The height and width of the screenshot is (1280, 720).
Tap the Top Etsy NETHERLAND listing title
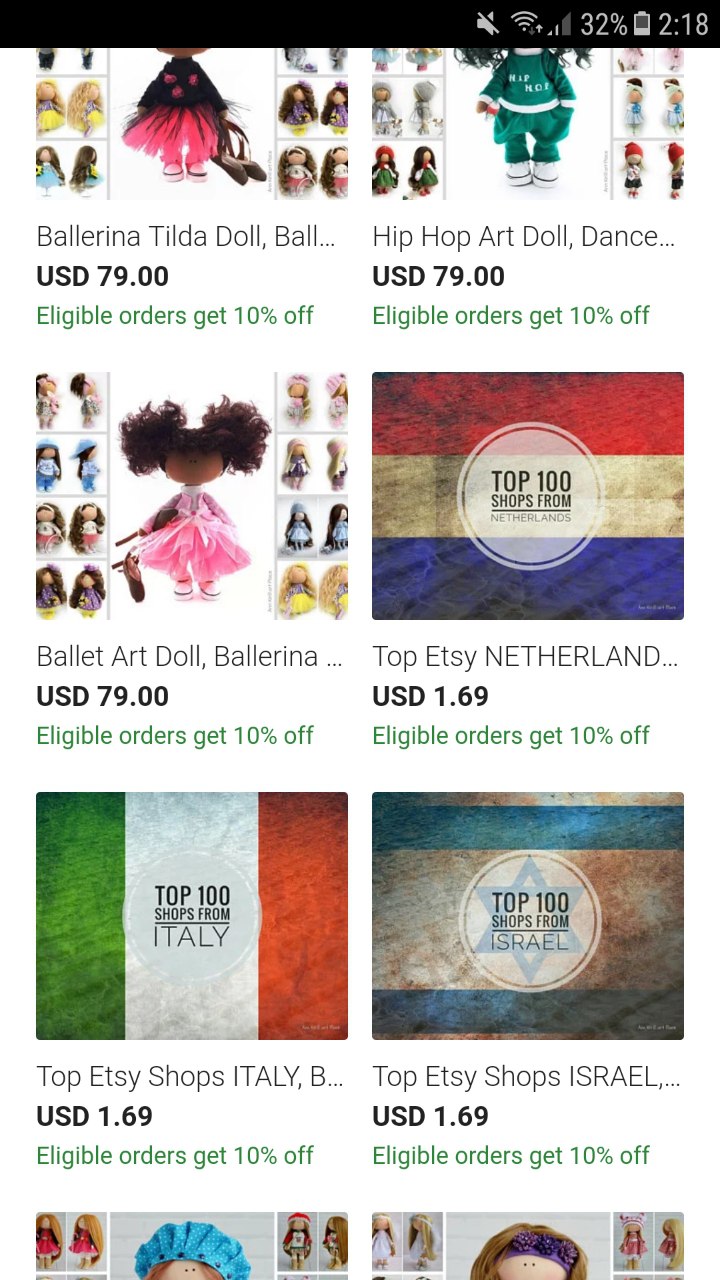coord(525,657)
